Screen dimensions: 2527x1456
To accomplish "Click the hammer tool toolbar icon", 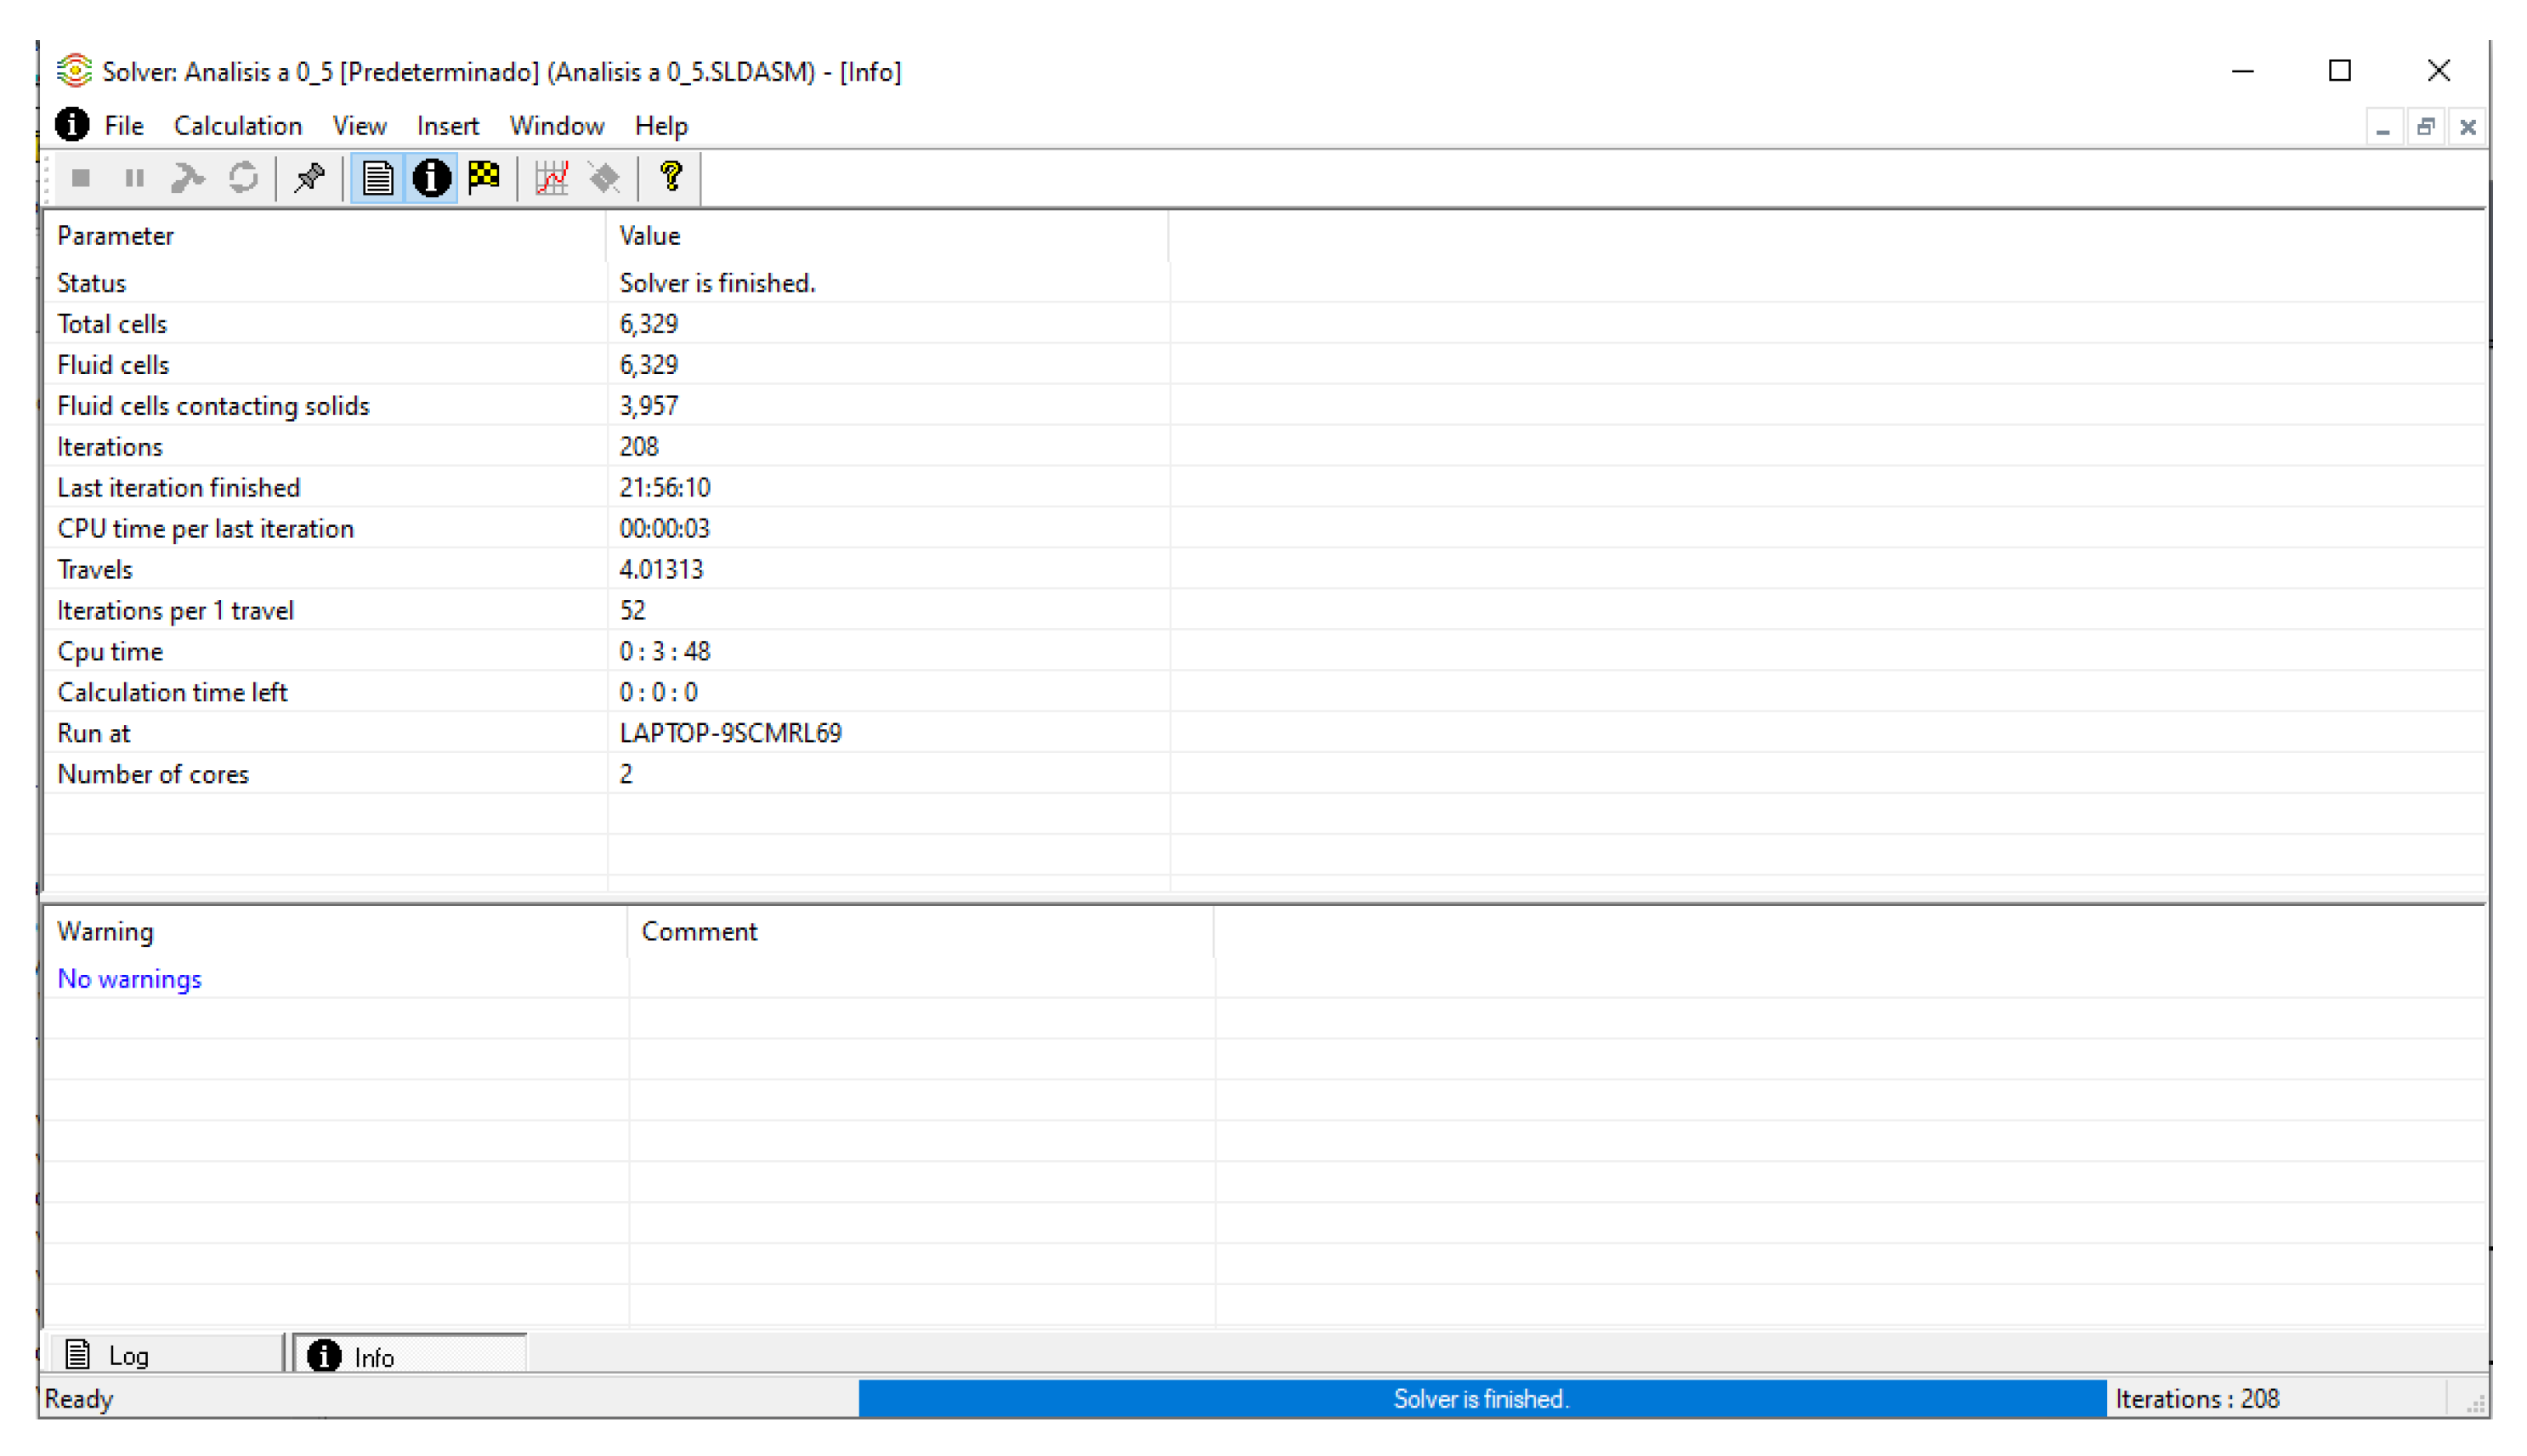I will coord(187,178).
